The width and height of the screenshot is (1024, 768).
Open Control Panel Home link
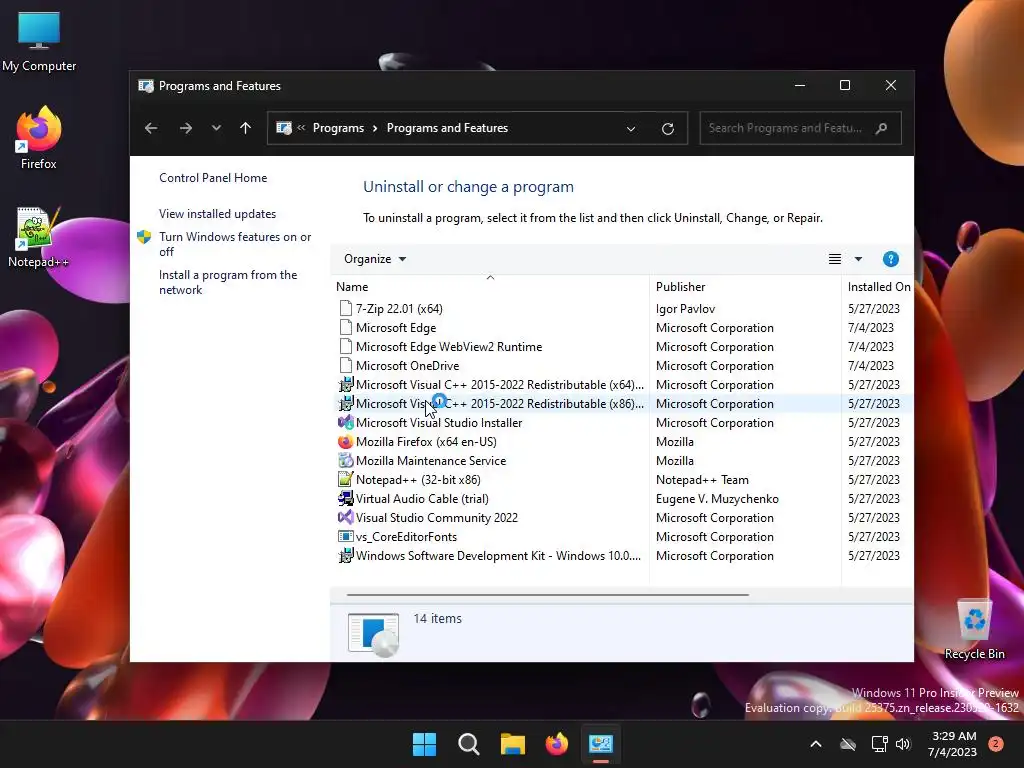coord(213,178)
